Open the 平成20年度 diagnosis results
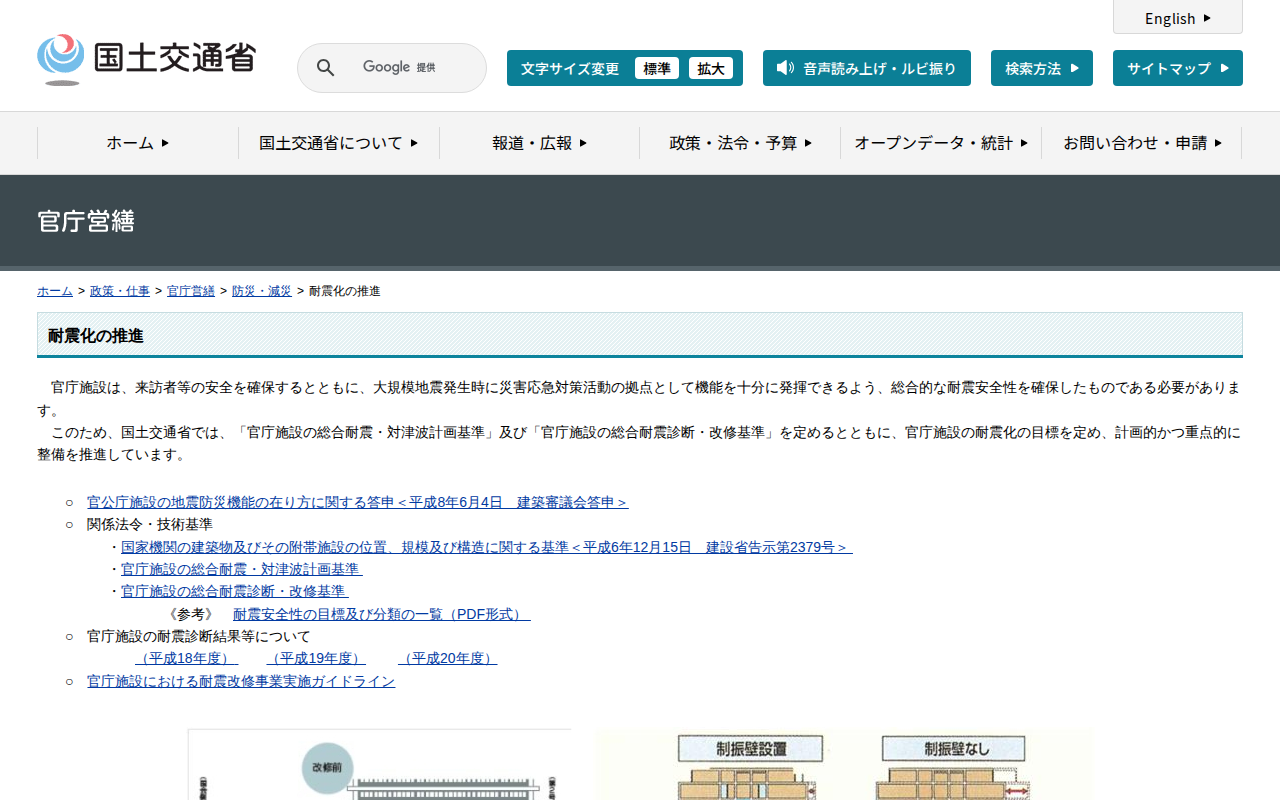This screenshot has height=800, width=1280. click(448, 658)
